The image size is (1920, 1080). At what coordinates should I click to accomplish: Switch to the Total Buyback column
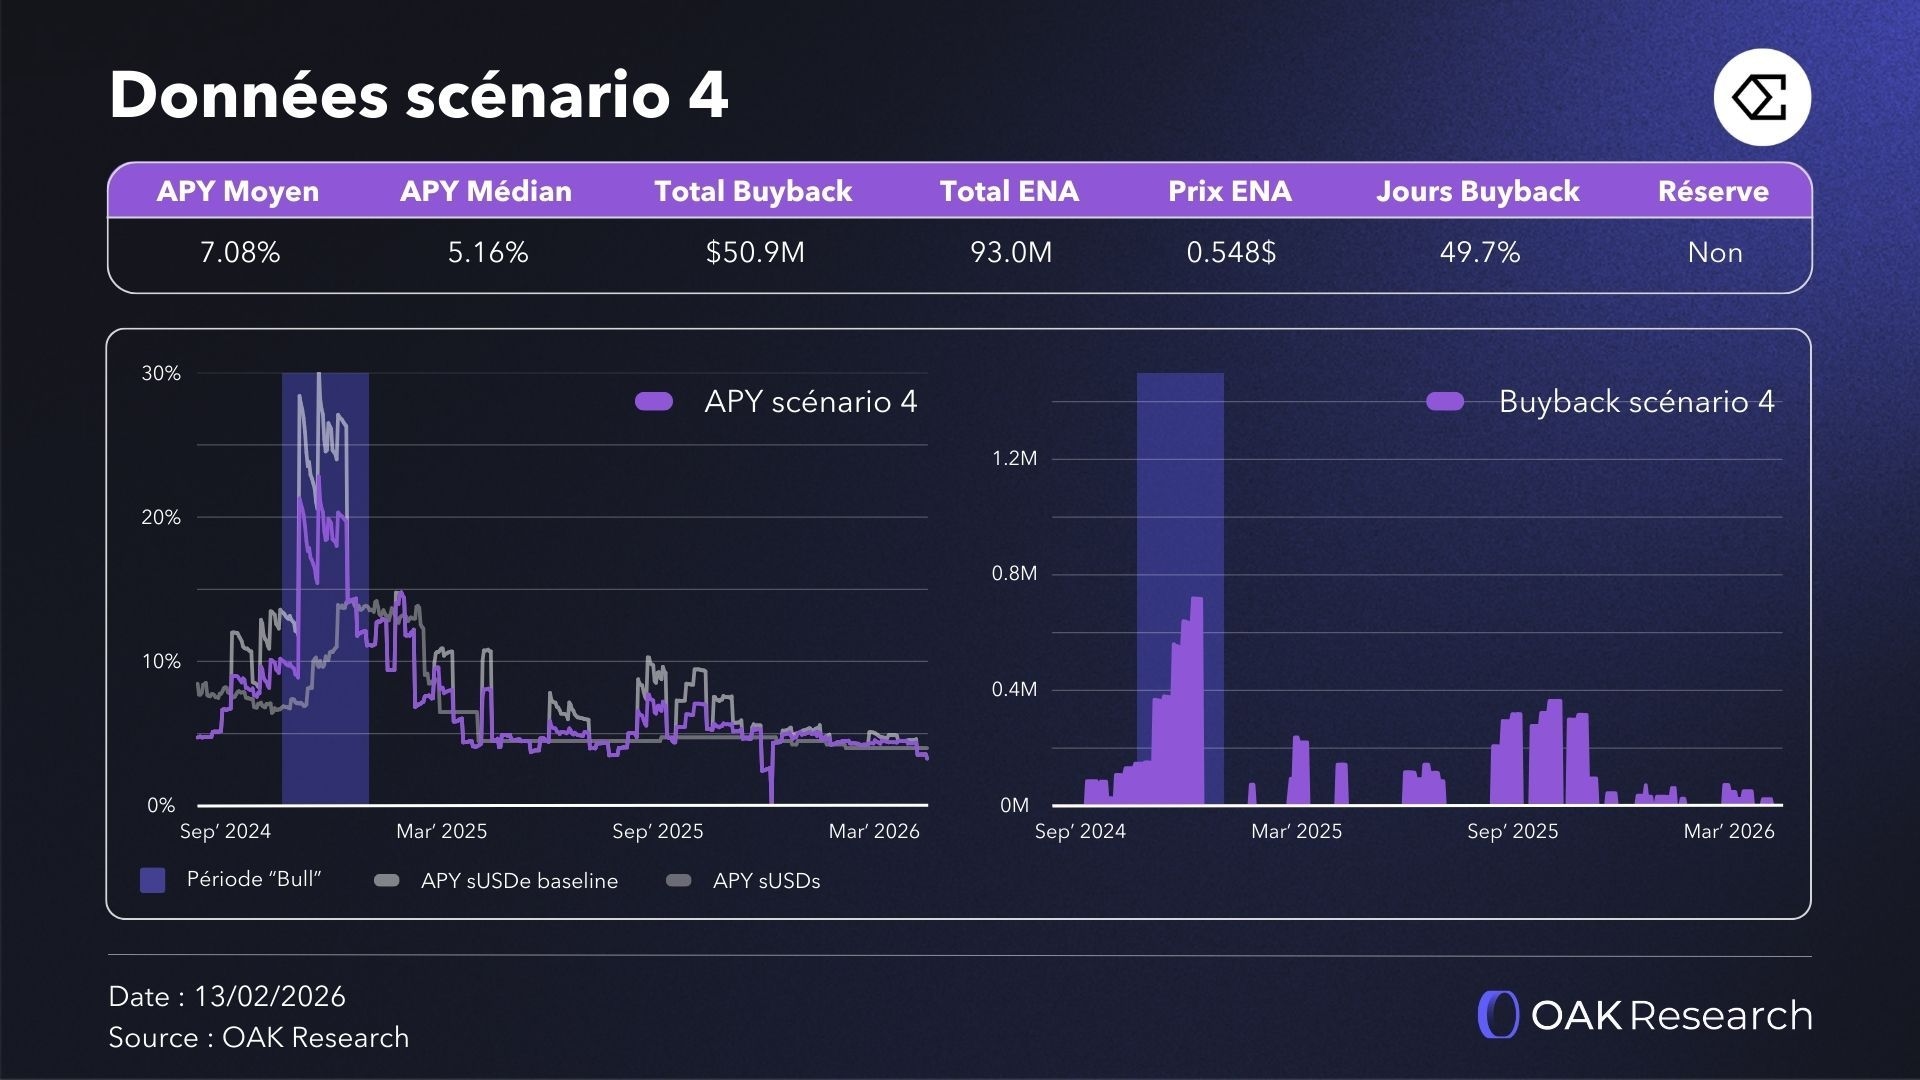pyautogui.click(x=752, y=191)
